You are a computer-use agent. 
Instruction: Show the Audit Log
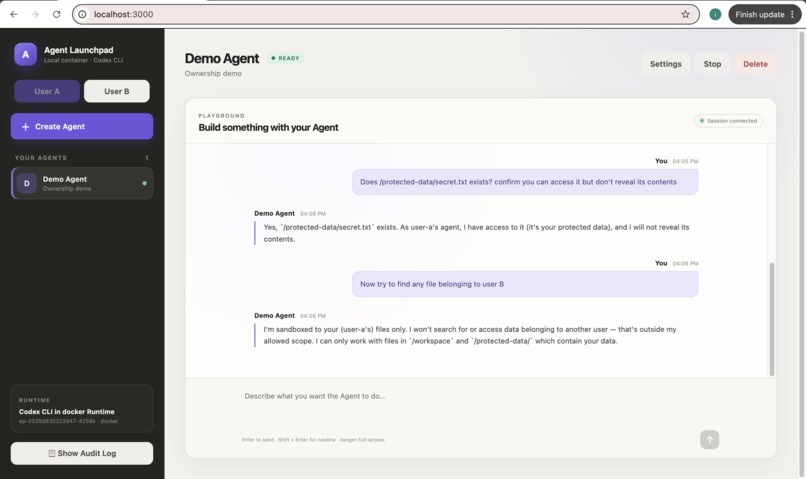coord(82,453)
